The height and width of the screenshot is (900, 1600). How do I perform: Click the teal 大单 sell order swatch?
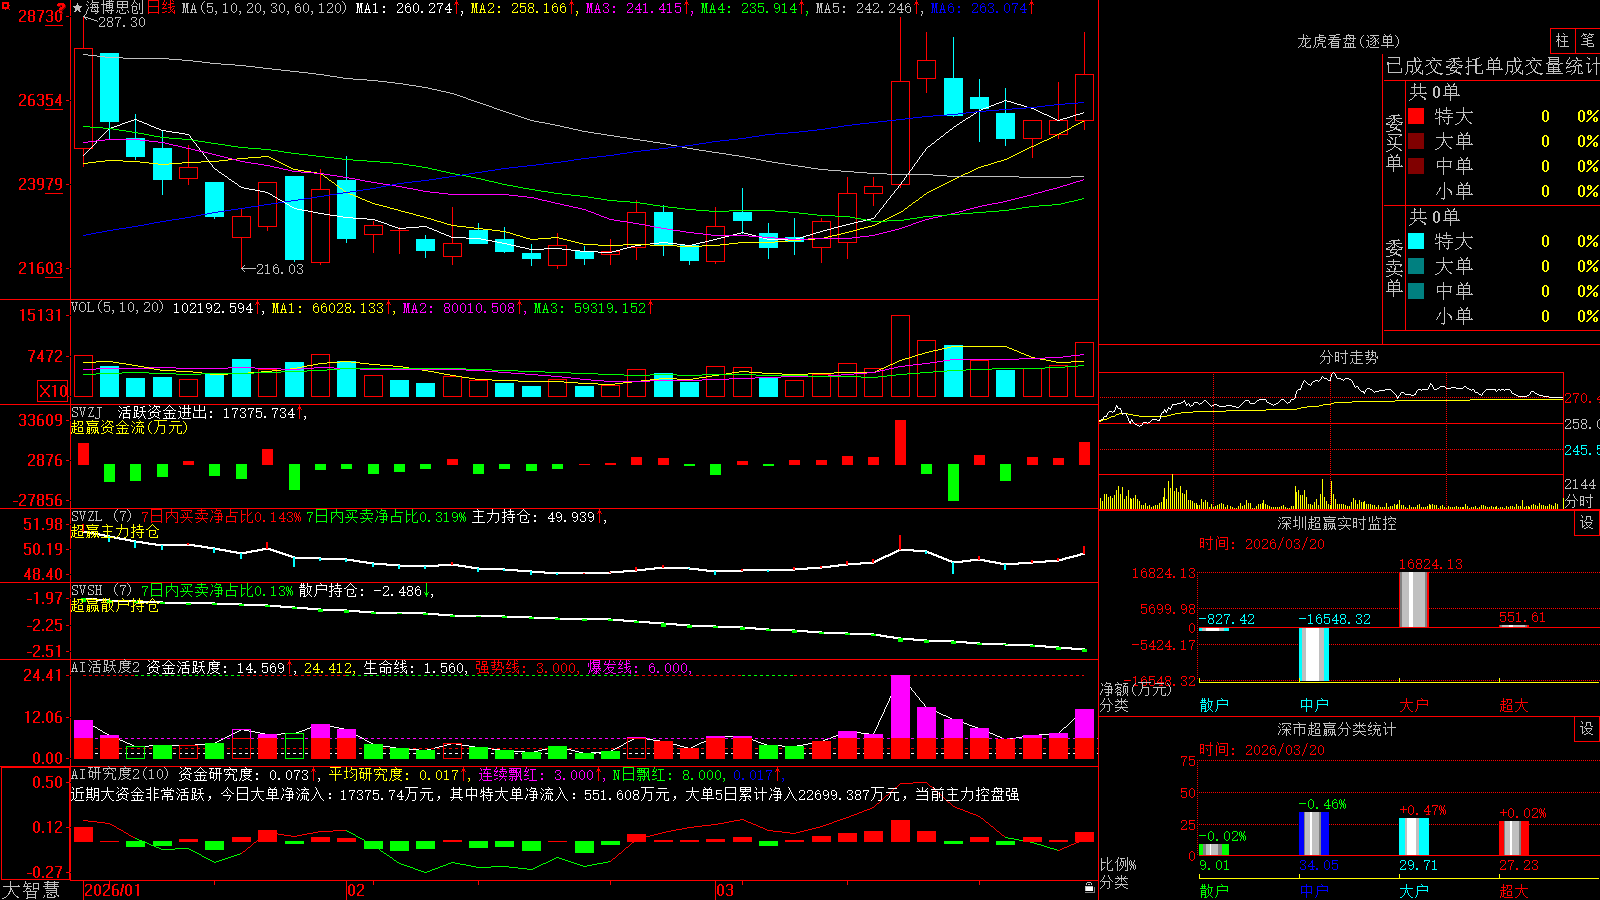(1416, 266)
